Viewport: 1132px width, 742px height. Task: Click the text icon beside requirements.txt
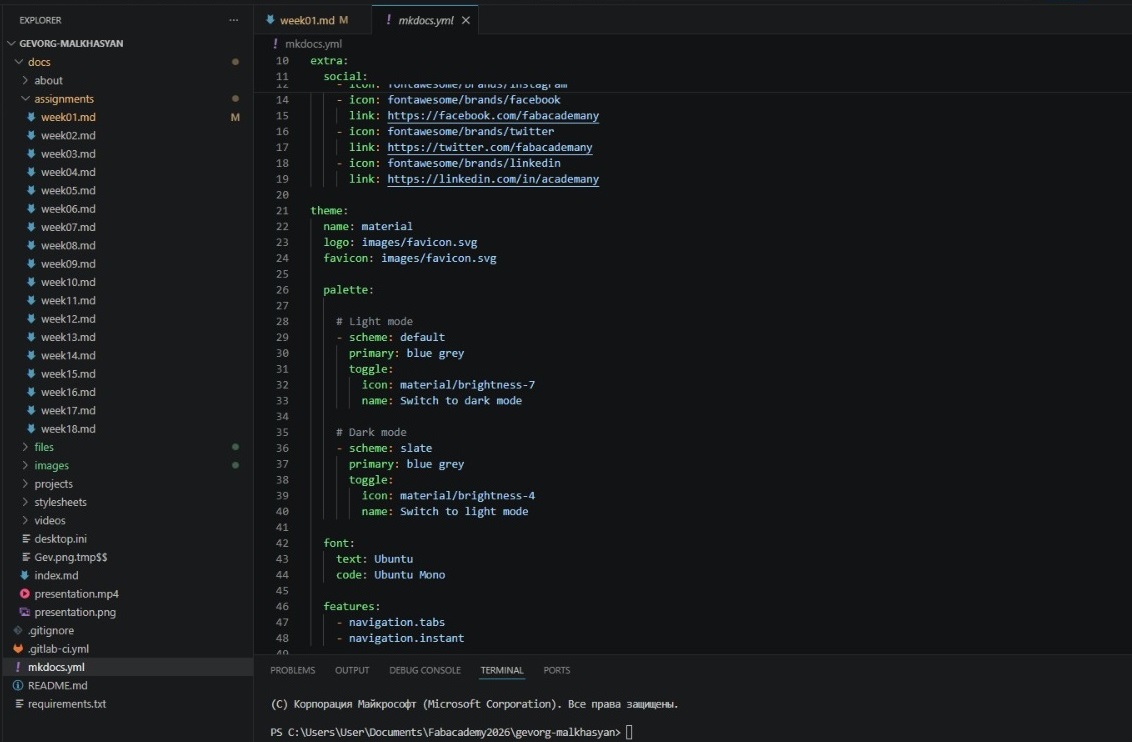coord(19,704)
